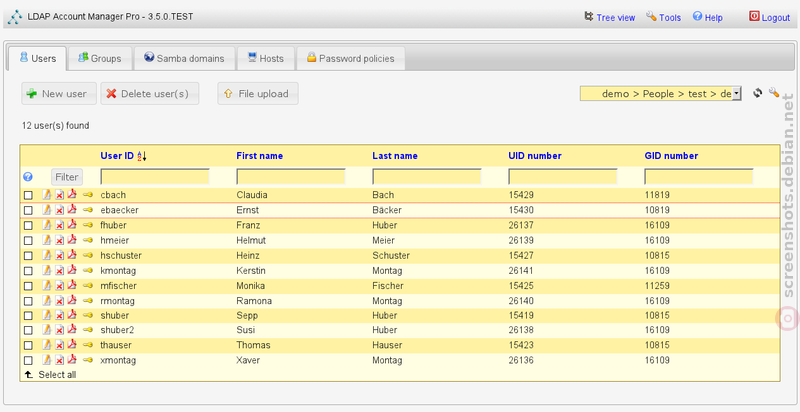Open the demo > People > test suffix dropdown

pos(660,93)
